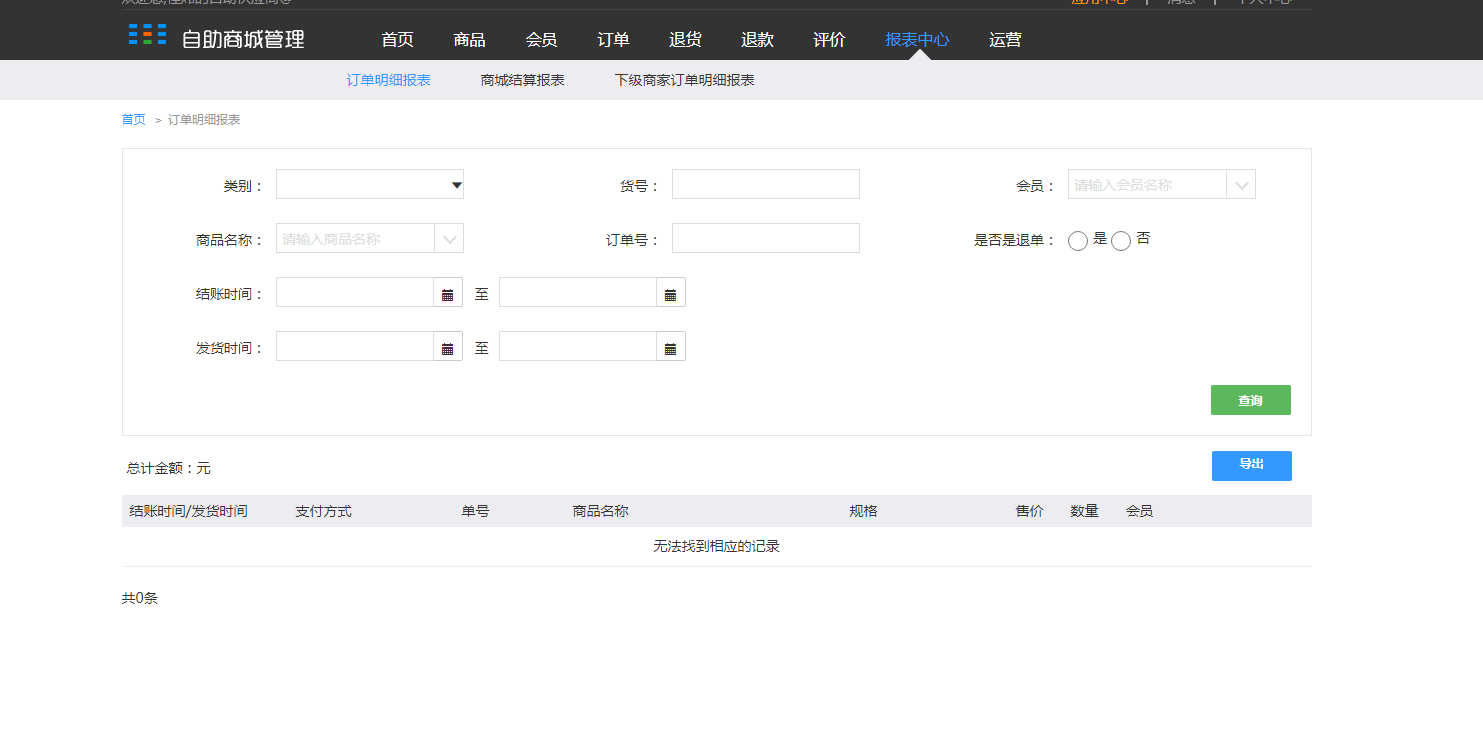Click the 发货时间 end date field

[578, 347]
